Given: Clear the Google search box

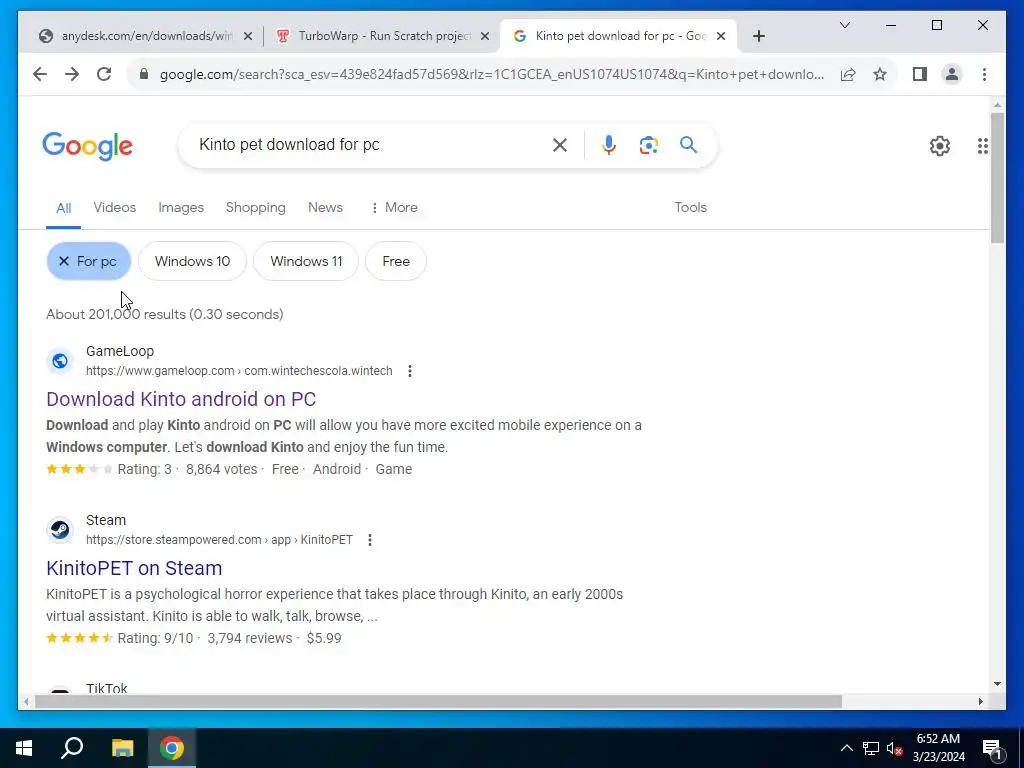Looking at the screenshot, I should click(x=560, y=145).
